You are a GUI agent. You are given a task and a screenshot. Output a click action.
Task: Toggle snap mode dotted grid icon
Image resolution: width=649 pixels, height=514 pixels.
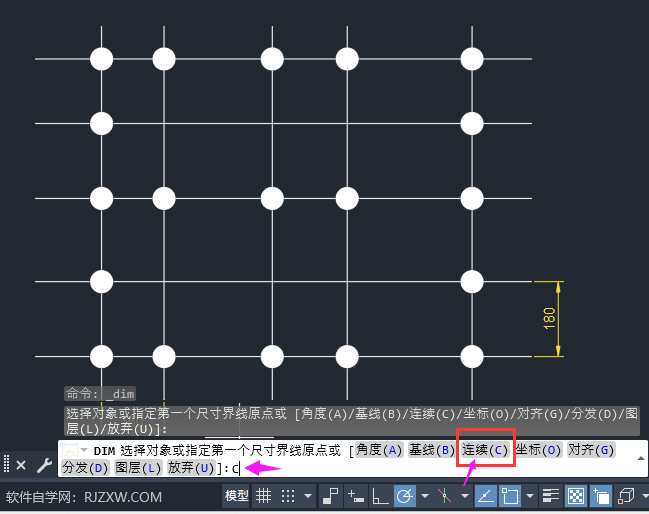pos(288,495)
